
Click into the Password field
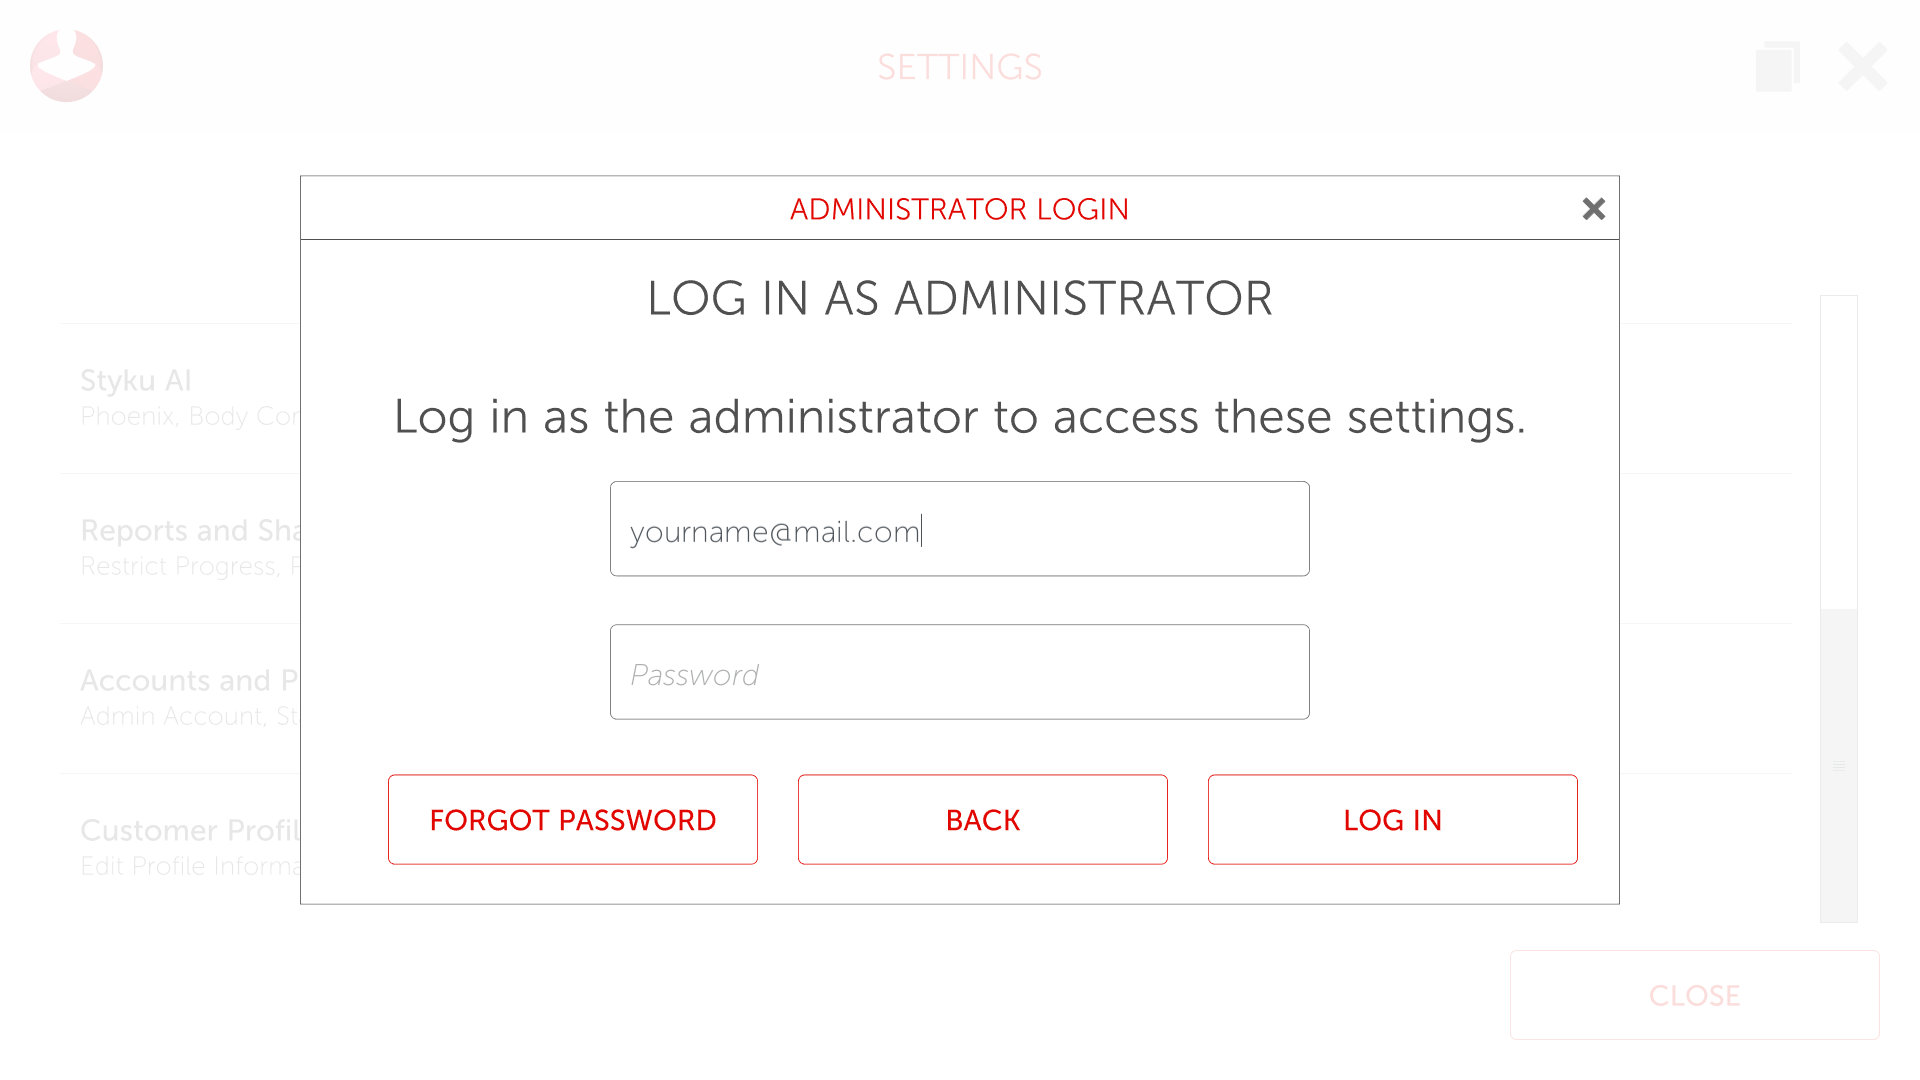click(x=959, y=672)
